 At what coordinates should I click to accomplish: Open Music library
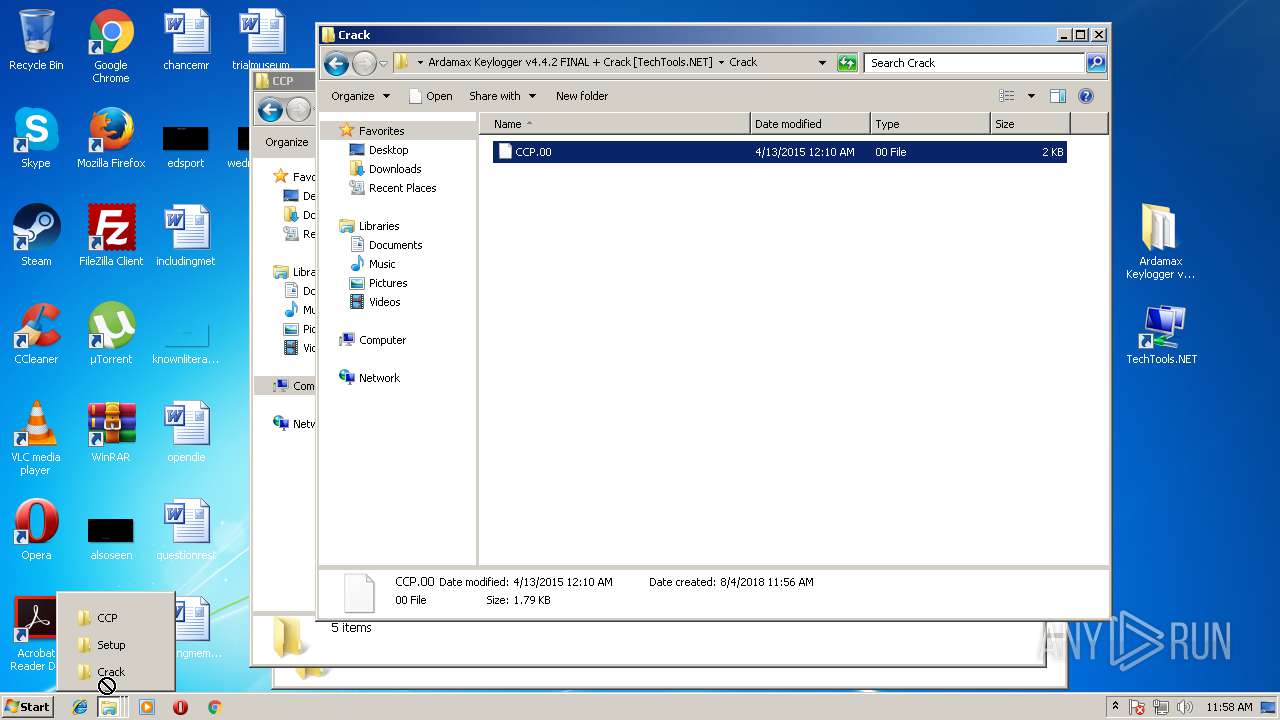click(382, 264)
